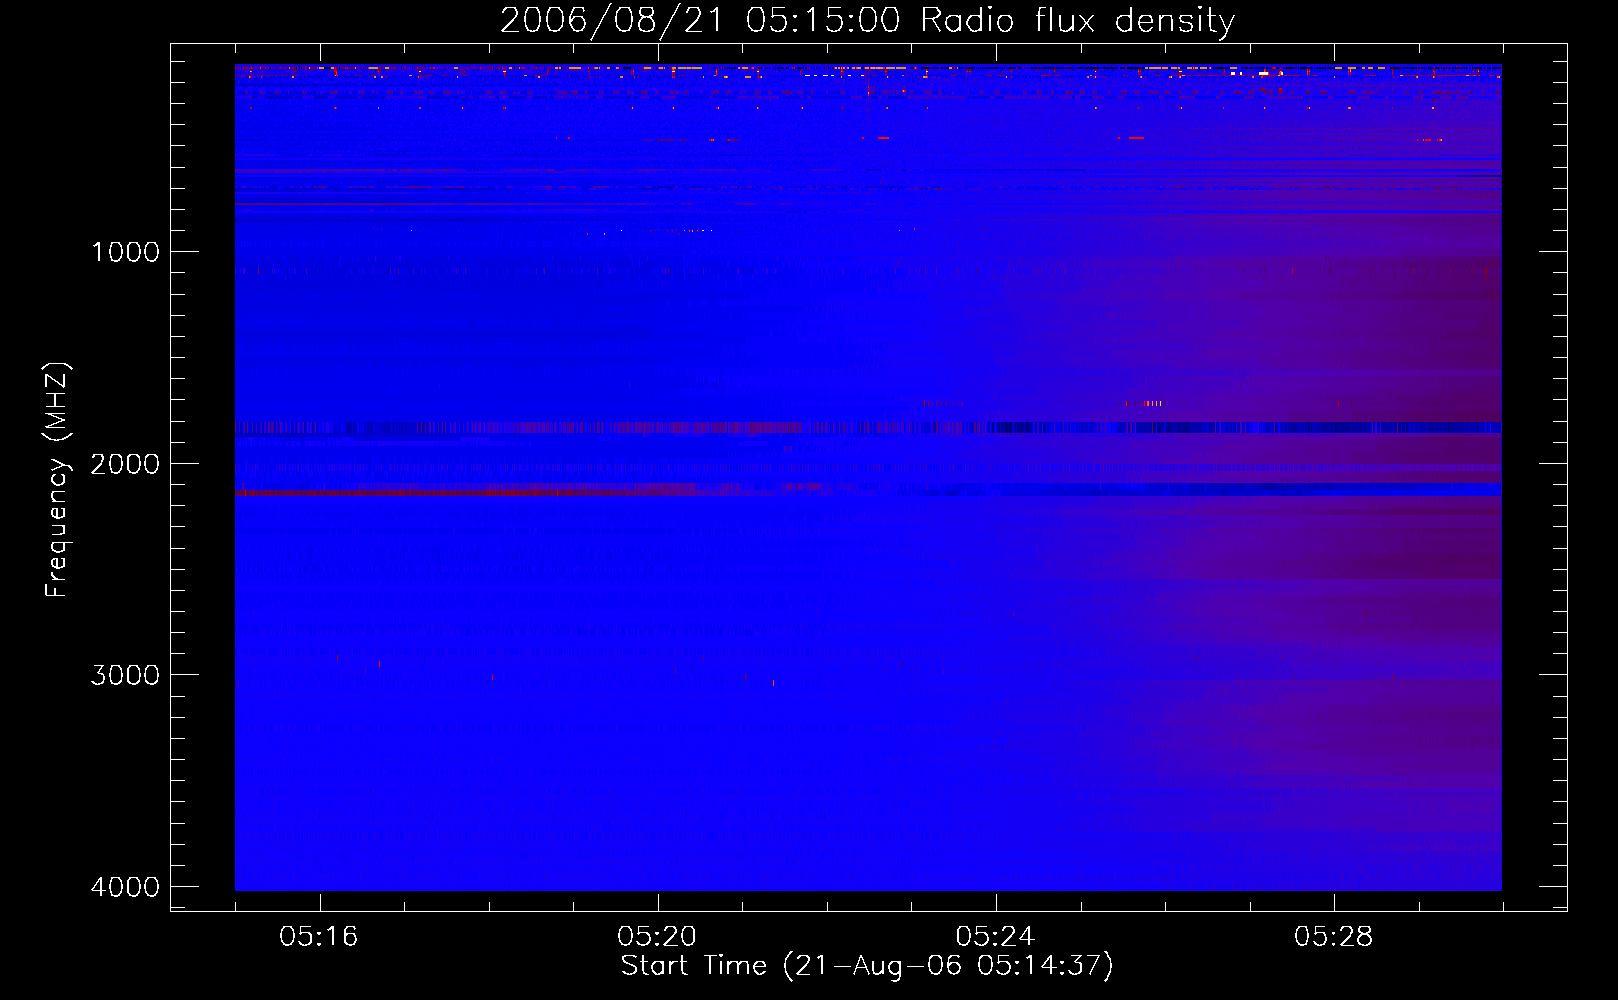
Task: Click the plot title '2006/08/21 05:15:00 Radio flux density'
Action: (867, 21)
